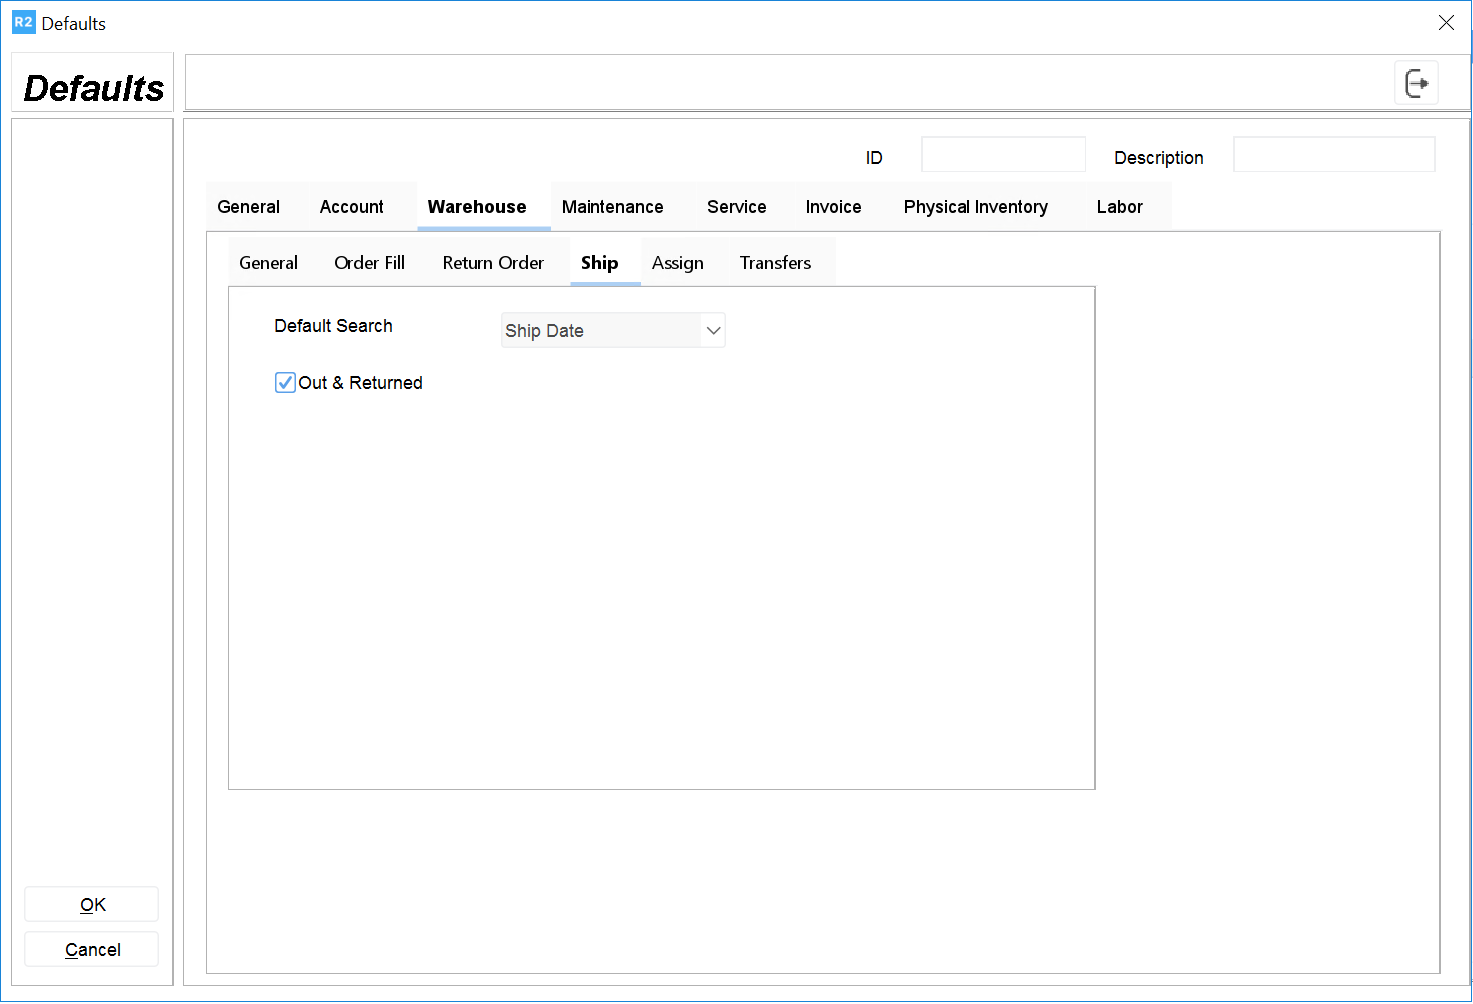Switch to the Assign sub-tab
Viewport: 1473px width, 1004px height.
point(677,263)
